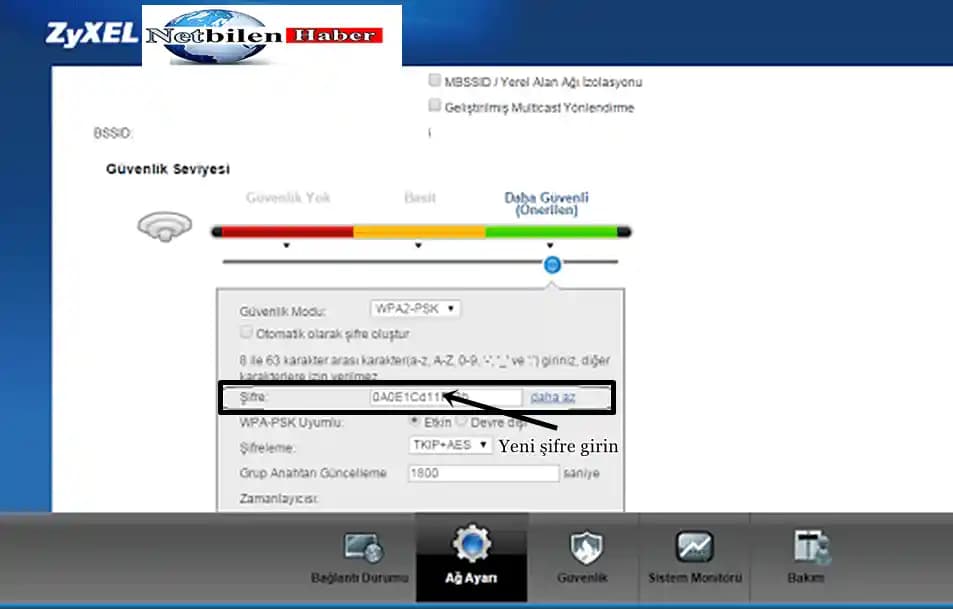Click the ZyXEL logo
The height and width of the screenshot is (609, 953).
90,32
